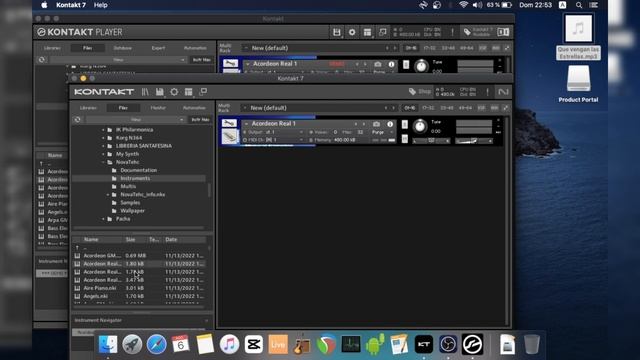Click minimize view icon in Kontakt 7 toolbar
This screenshot has height=360, width=640.
203,92
